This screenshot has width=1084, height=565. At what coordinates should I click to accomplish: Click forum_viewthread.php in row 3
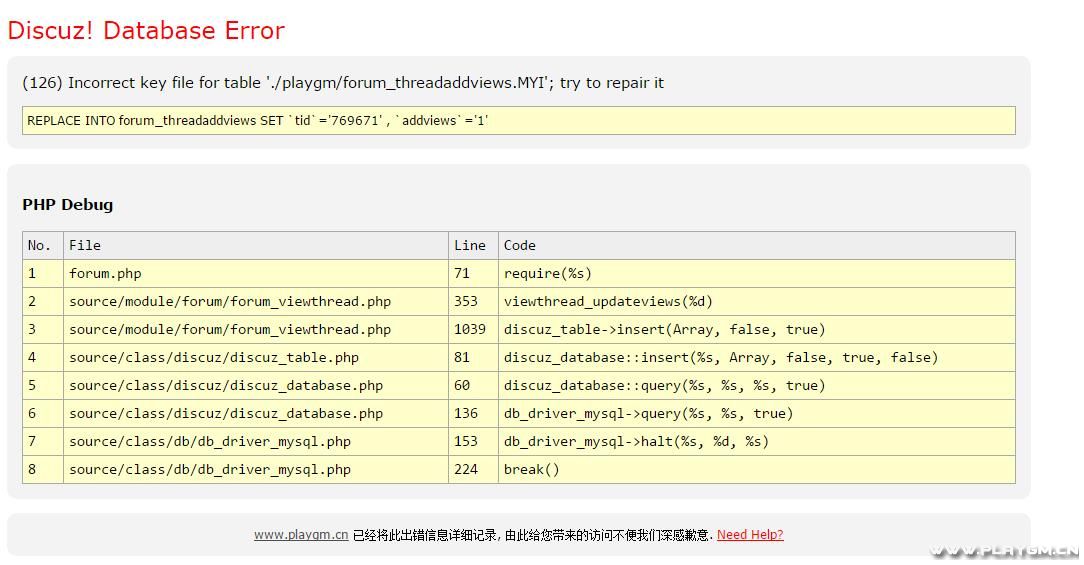(256, 330)
